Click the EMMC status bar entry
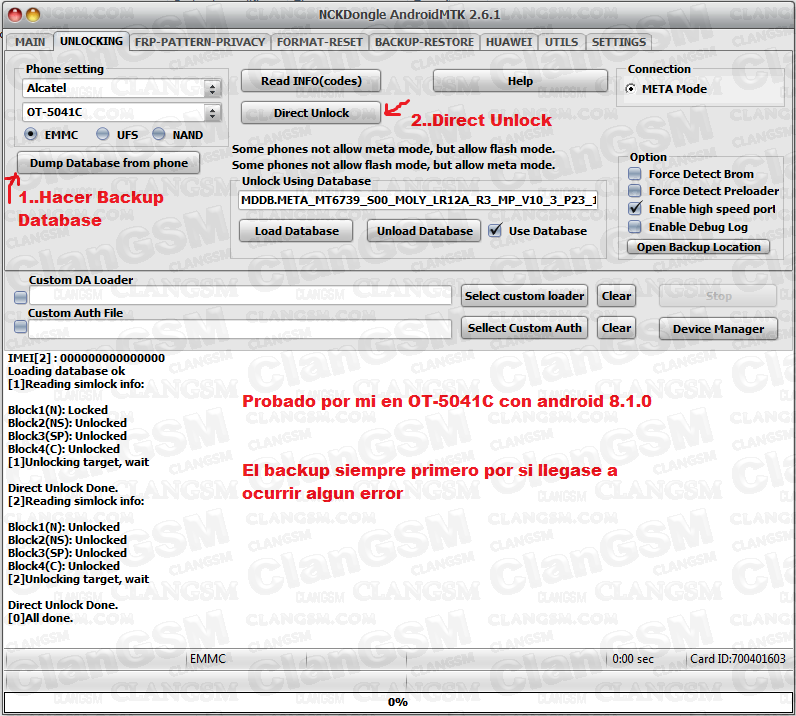Image resolution: width=796 pixels, height=716 pixels. (207, 659)
